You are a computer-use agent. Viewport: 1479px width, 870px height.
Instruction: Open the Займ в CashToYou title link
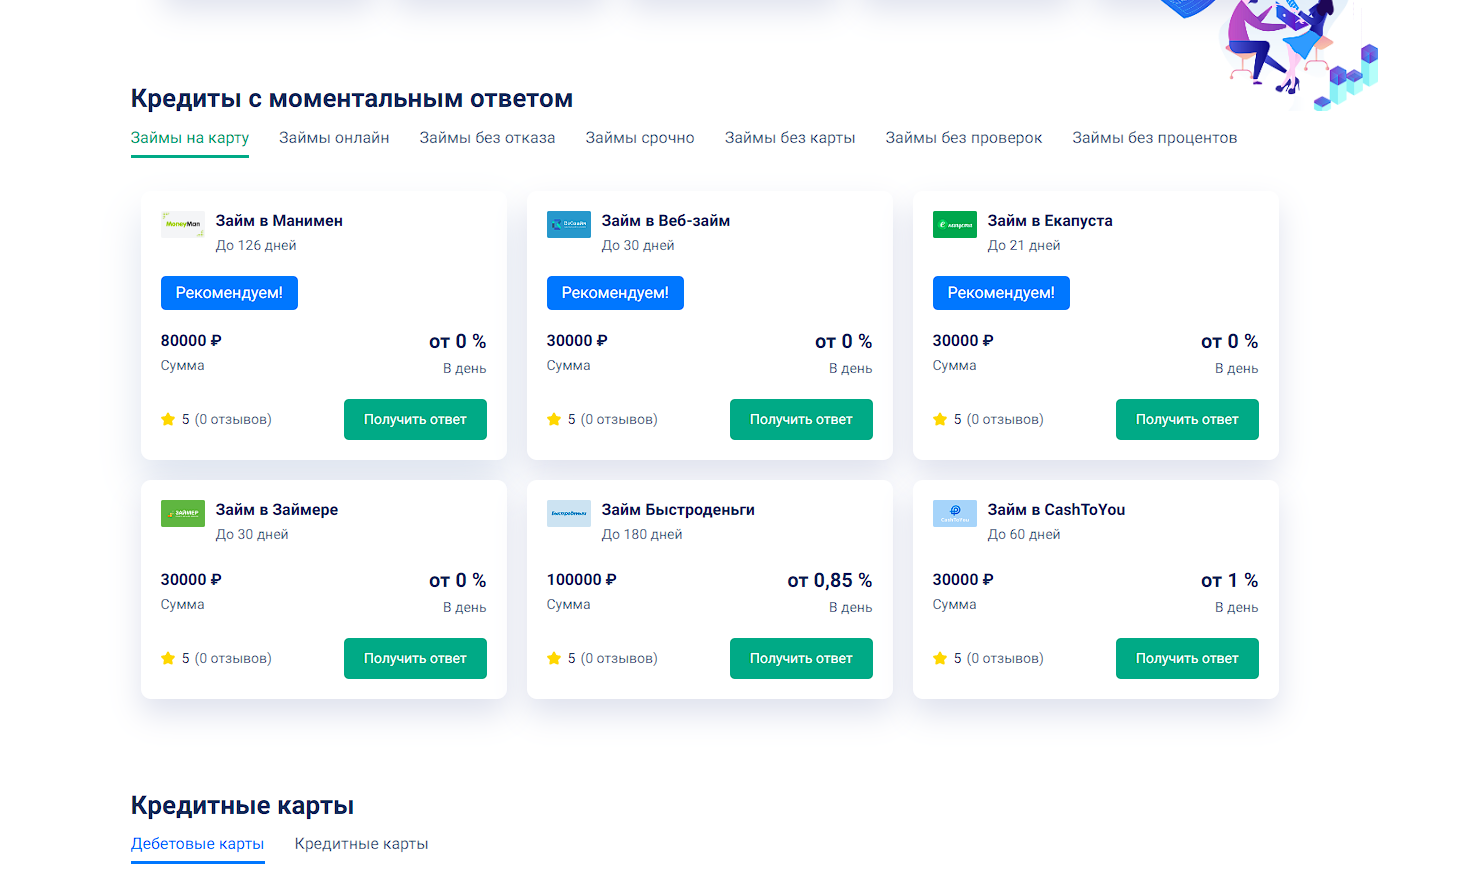tap(1056, 510)
